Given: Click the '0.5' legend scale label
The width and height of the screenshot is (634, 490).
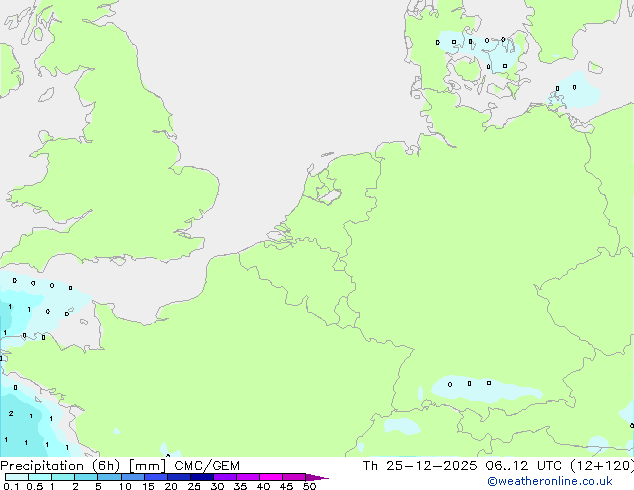Looking at the screenshot, I should (34, 486).
